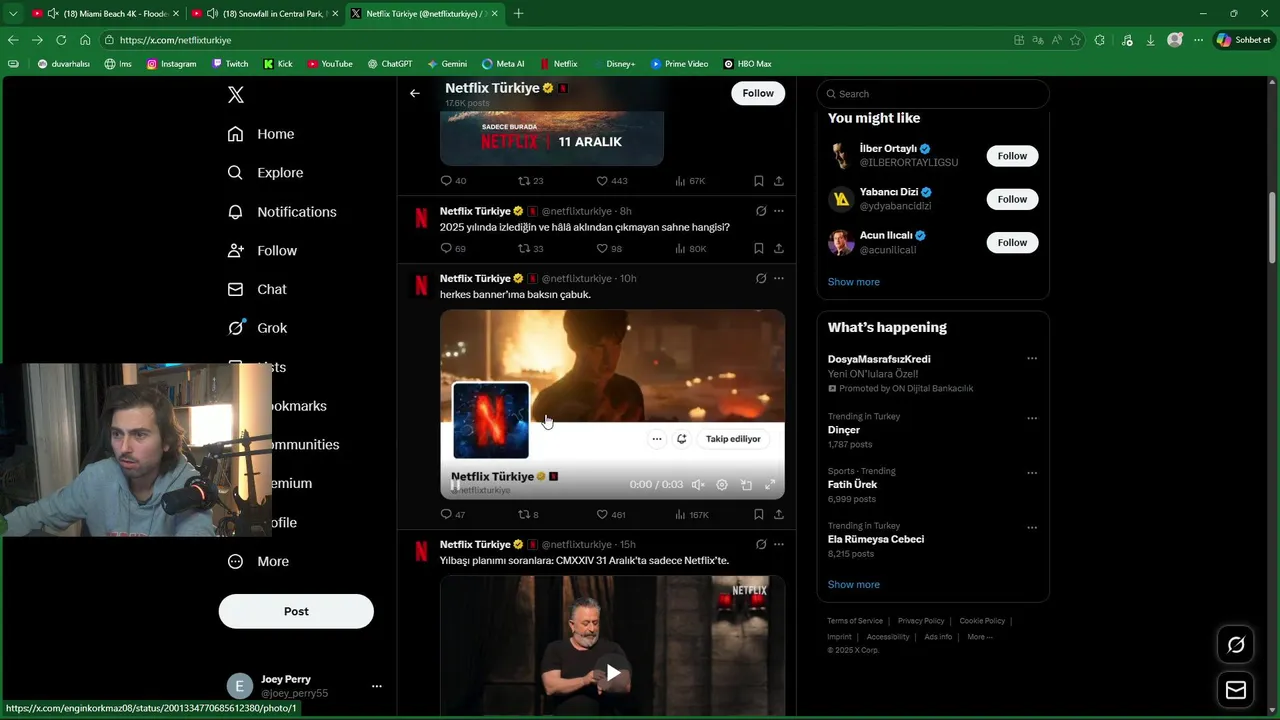Add page to favorites star
The width and height of the screenshot is (1280, 720).
point(1075,40)
